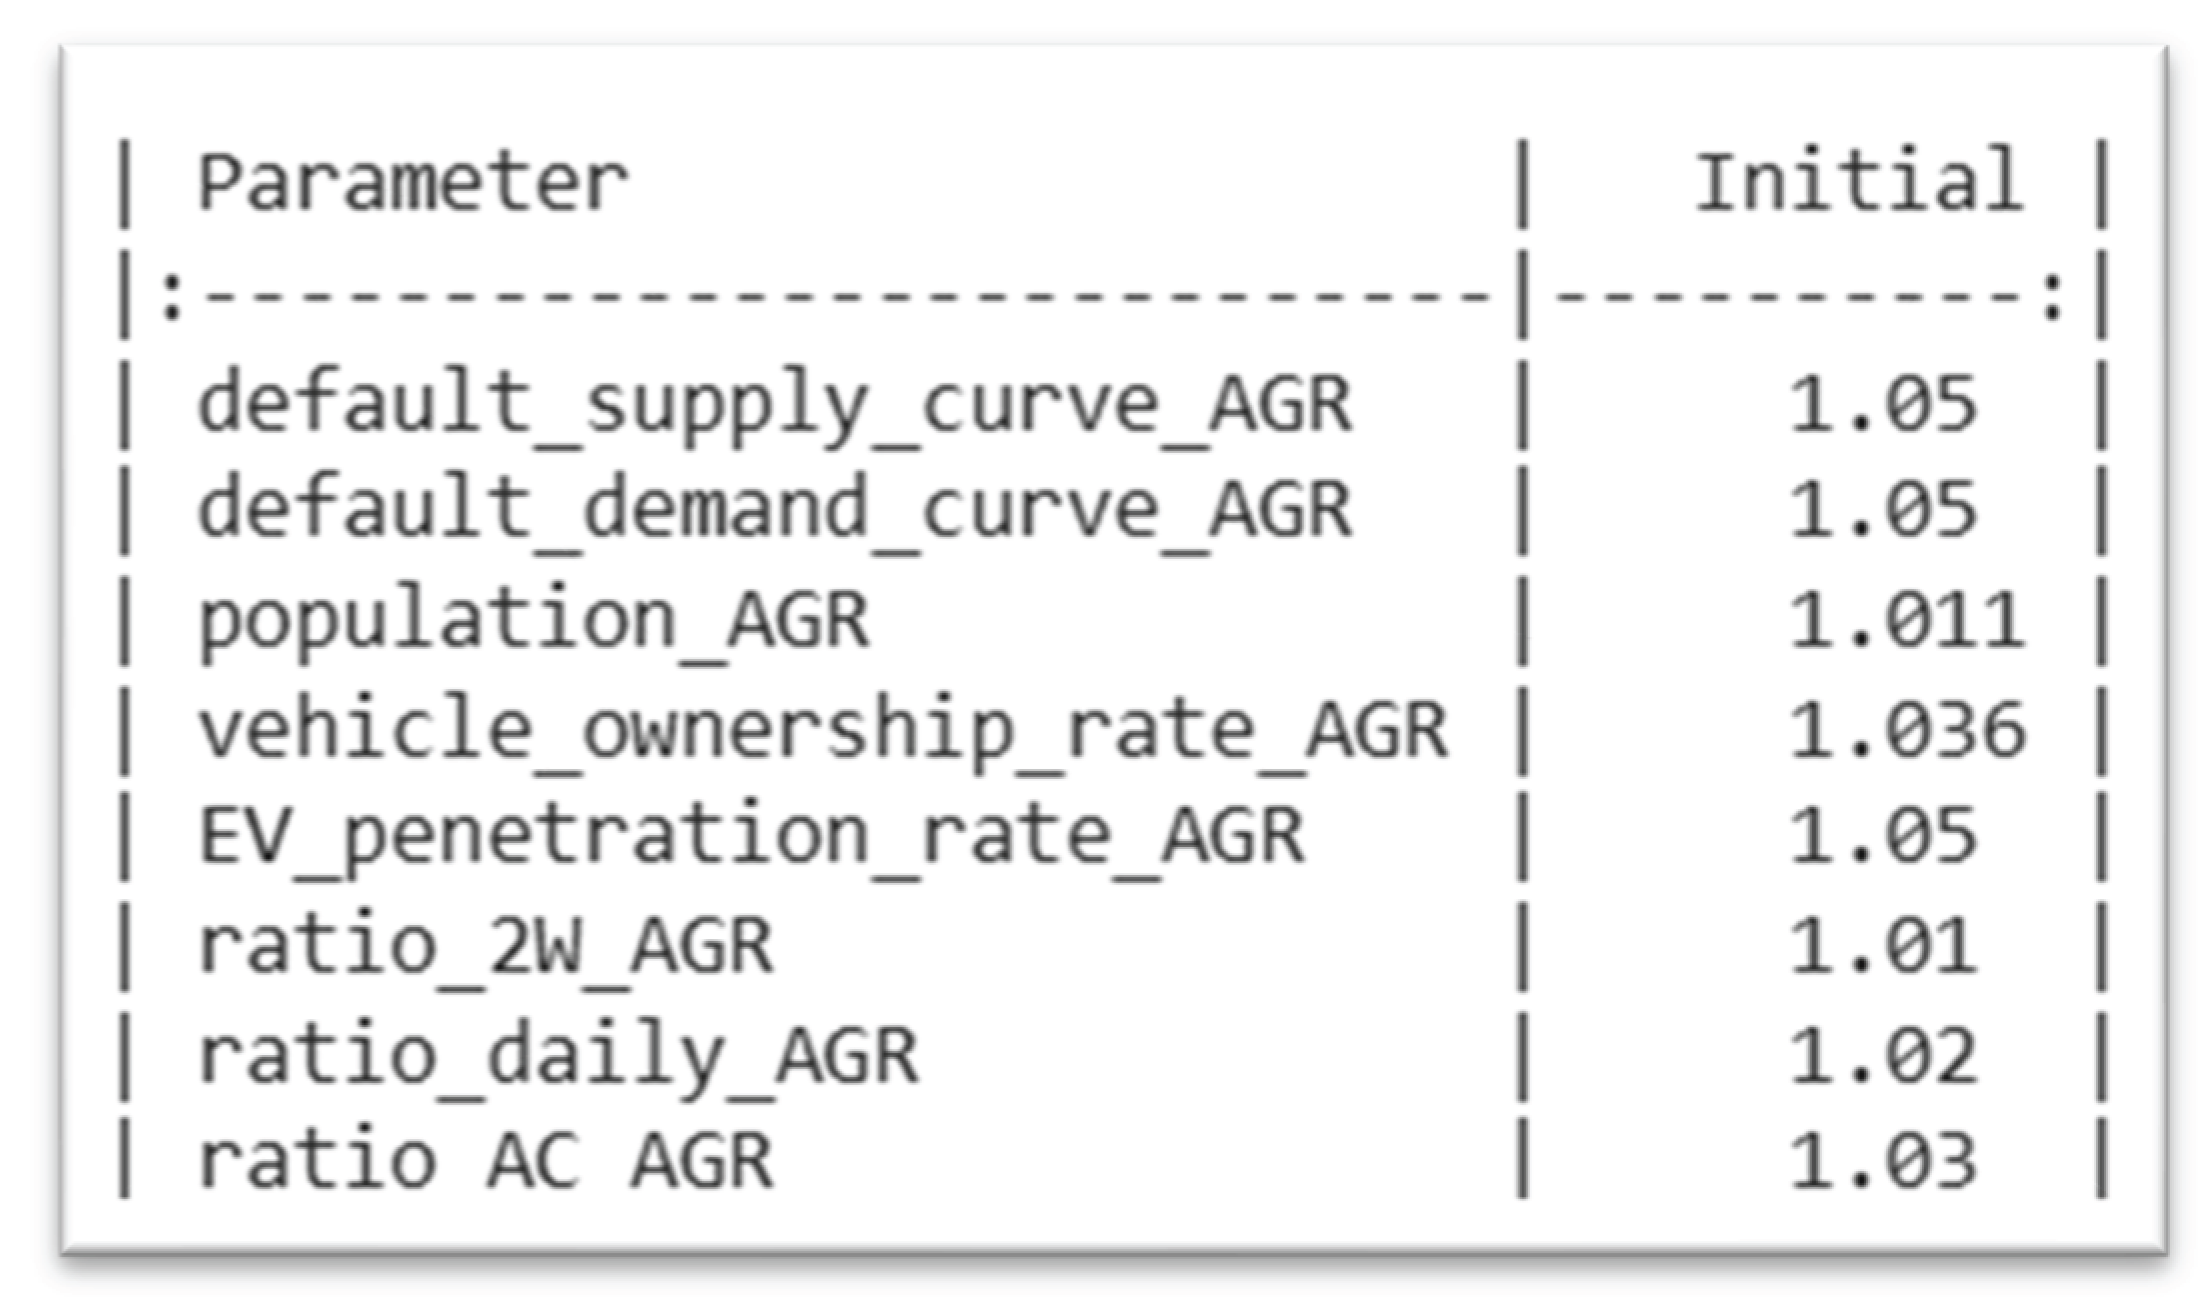Click the default_supply_curve_AGR initial value 1.05
This screenshot has width=2212, height=1301.
coord(1882,405)
